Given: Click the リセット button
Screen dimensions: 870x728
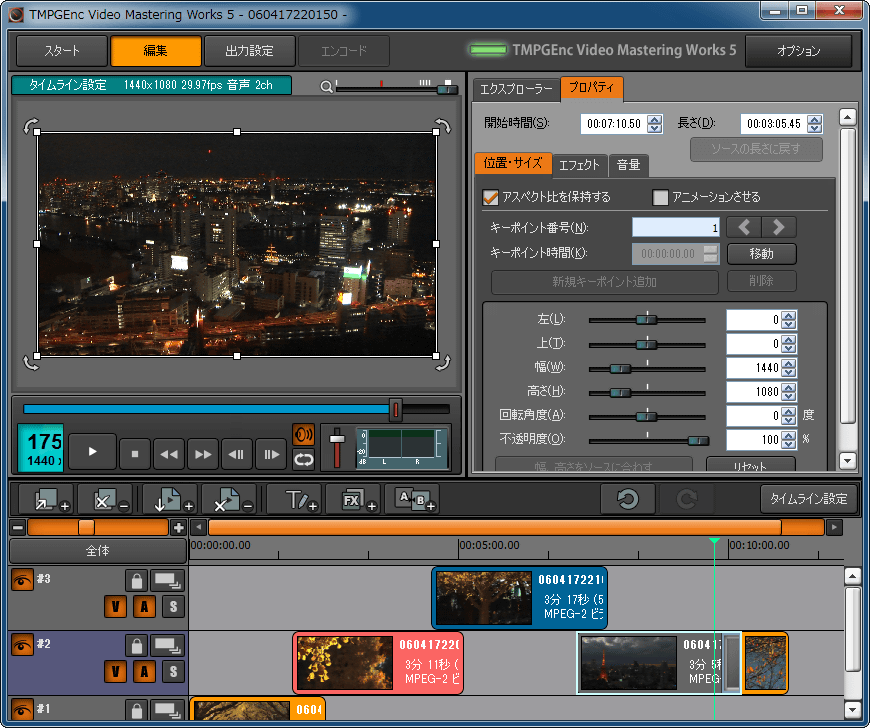Looking at the screenshot, I should tap(750, 465).
